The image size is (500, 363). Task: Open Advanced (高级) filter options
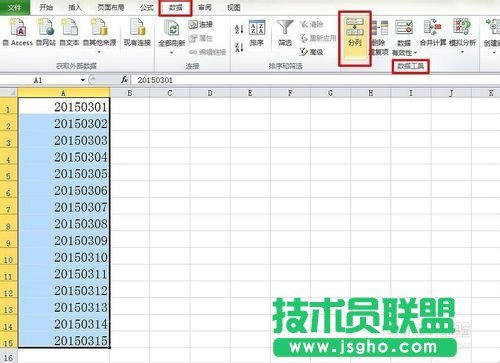pos(311,52)
